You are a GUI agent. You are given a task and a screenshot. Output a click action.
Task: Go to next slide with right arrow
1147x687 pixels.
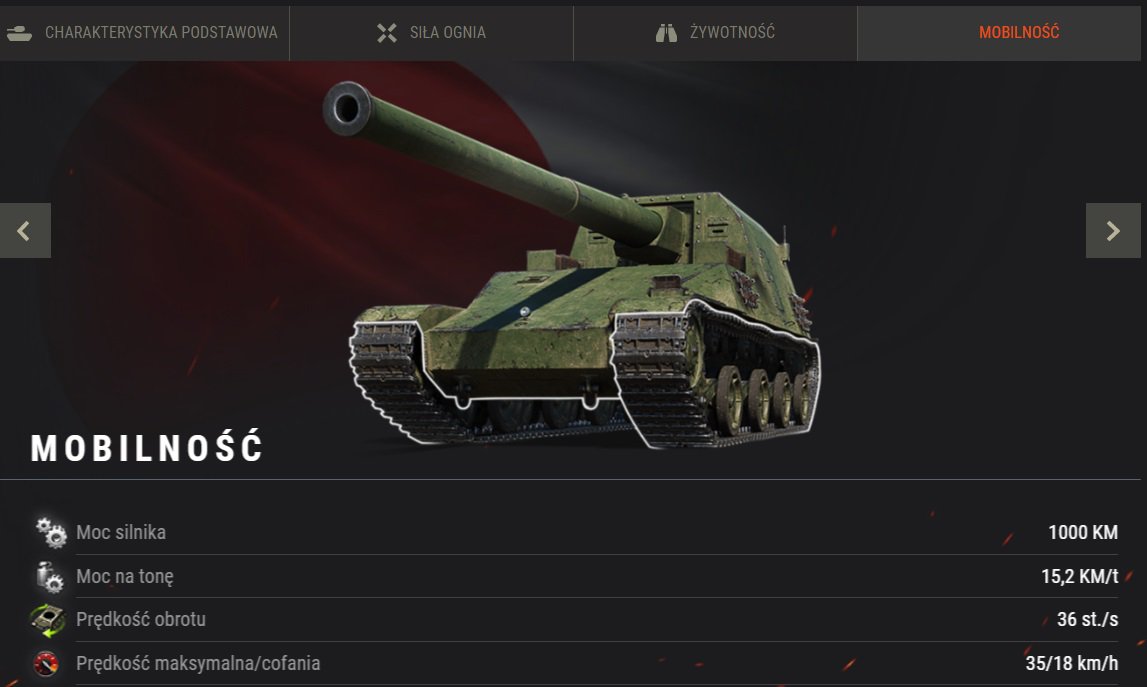[x=1113, y=230]
